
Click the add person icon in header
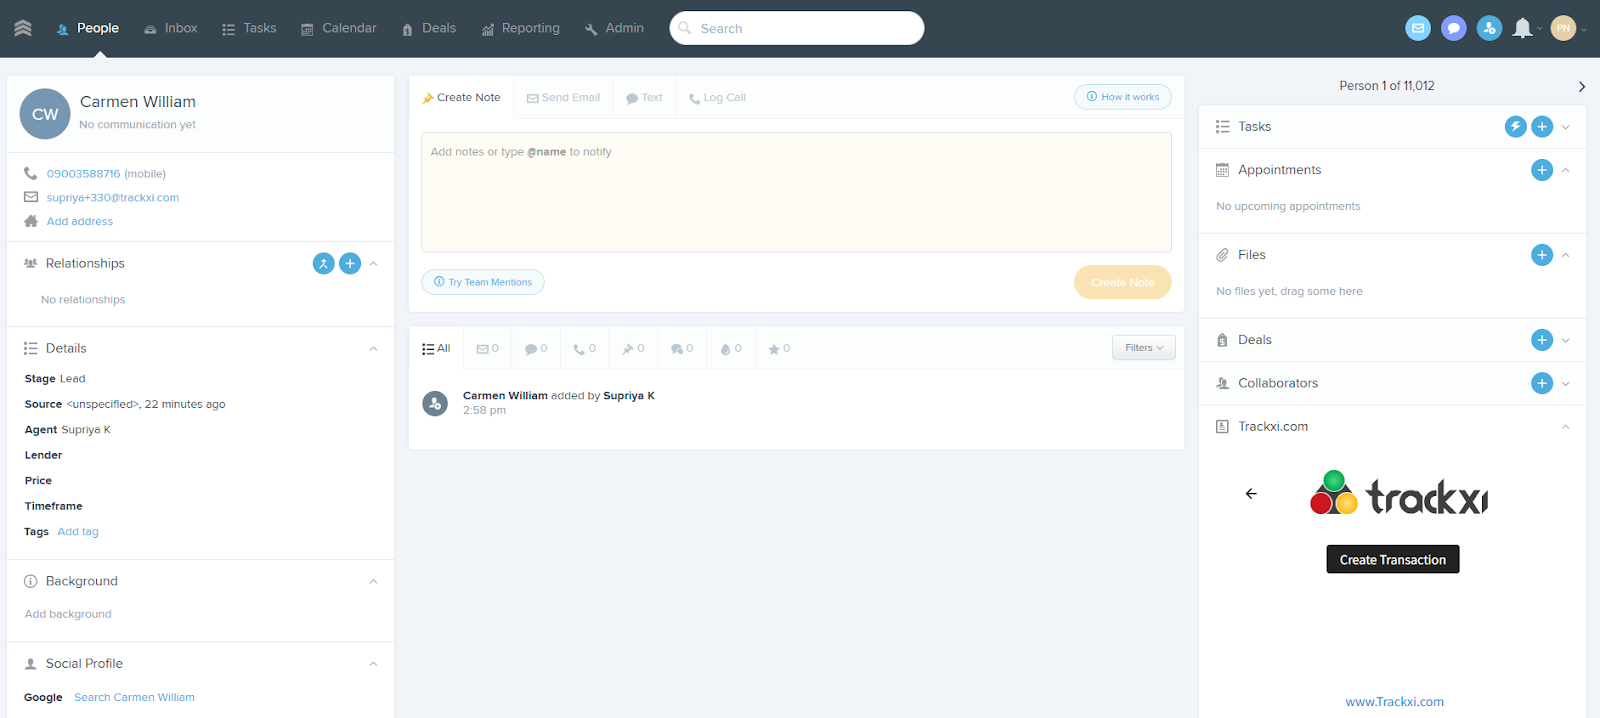[1489, 28]
